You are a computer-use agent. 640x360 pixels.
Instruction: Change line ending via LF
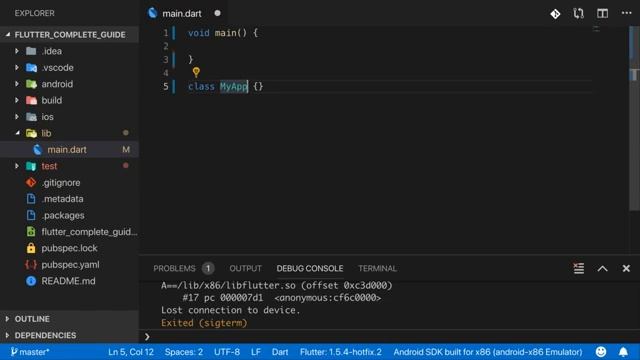pyautogui.click(x=256, y=352)
